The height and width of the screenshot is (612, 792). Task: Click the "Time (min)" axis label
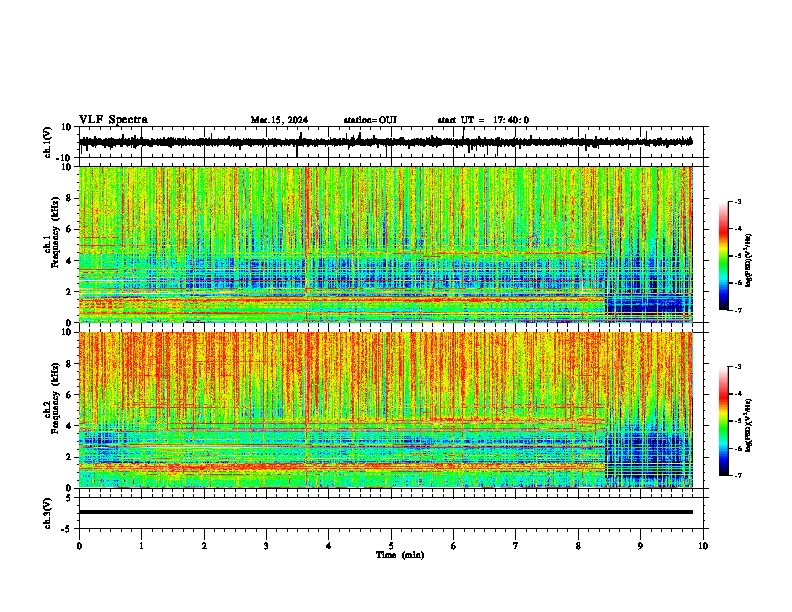[400, 555]
